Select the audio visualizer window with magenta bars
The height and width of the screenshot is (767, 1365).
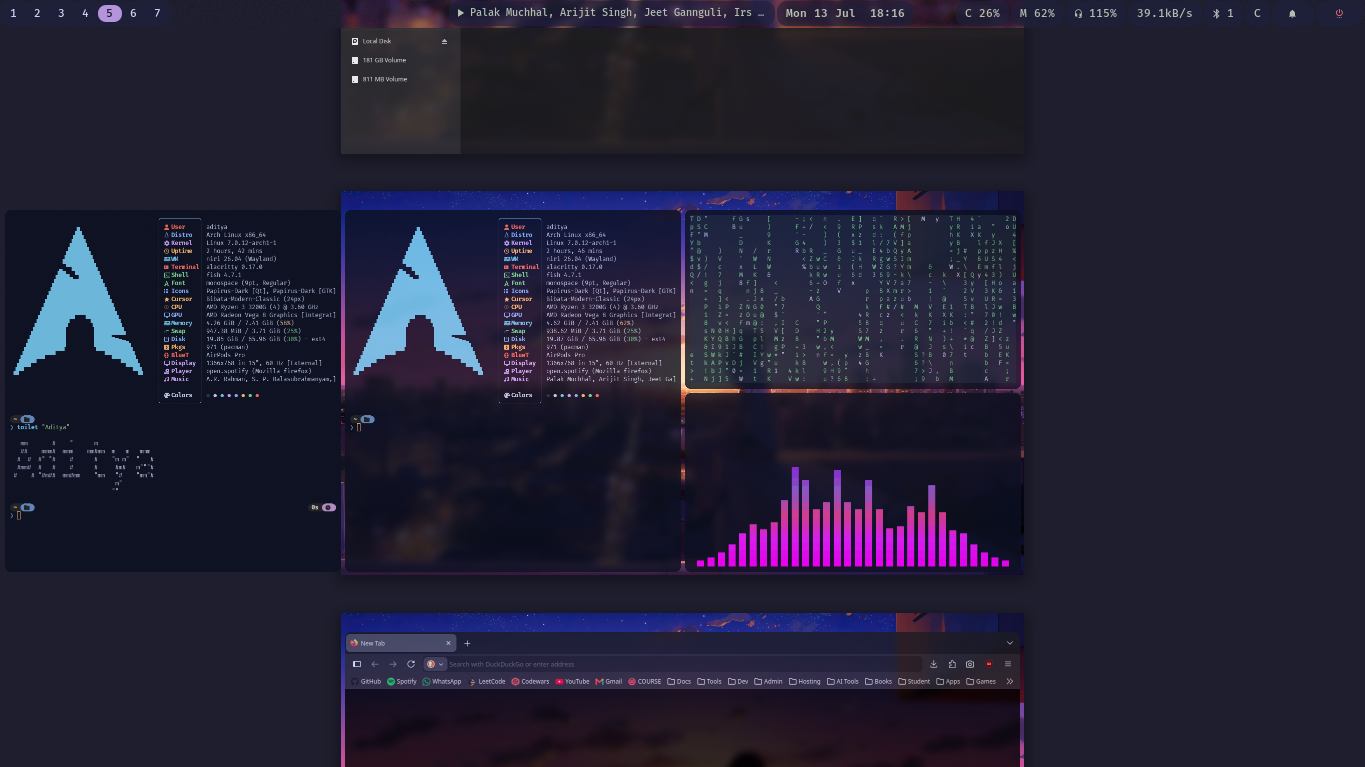pyautogui.click(x=852, y=483)
